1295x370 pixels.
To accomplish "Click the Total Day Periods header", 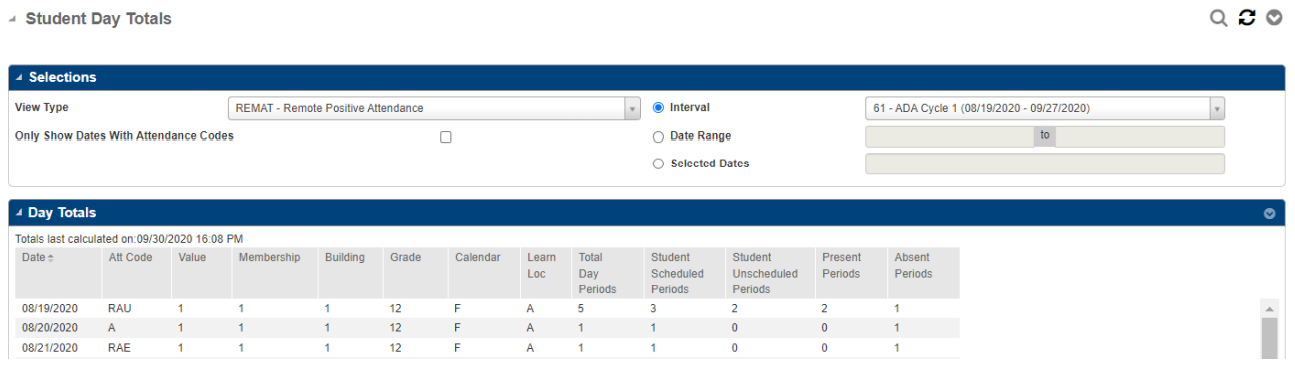I will (607, 273).
